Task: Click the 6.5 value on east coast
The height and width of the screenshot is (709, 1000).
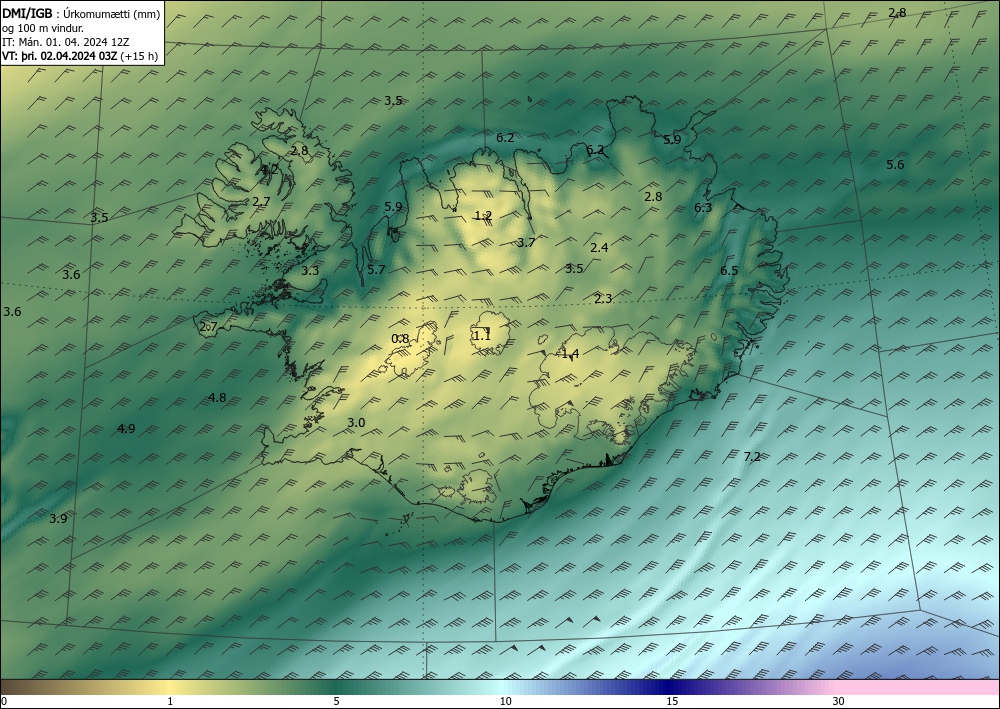Action: coord(729,270)
